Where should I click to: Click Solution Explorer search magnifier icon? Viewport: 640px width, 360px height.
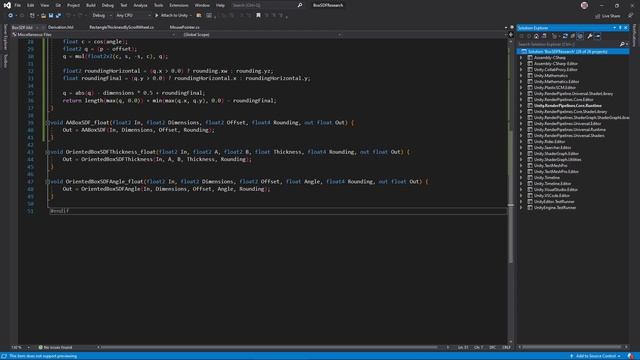coord(622,44)
